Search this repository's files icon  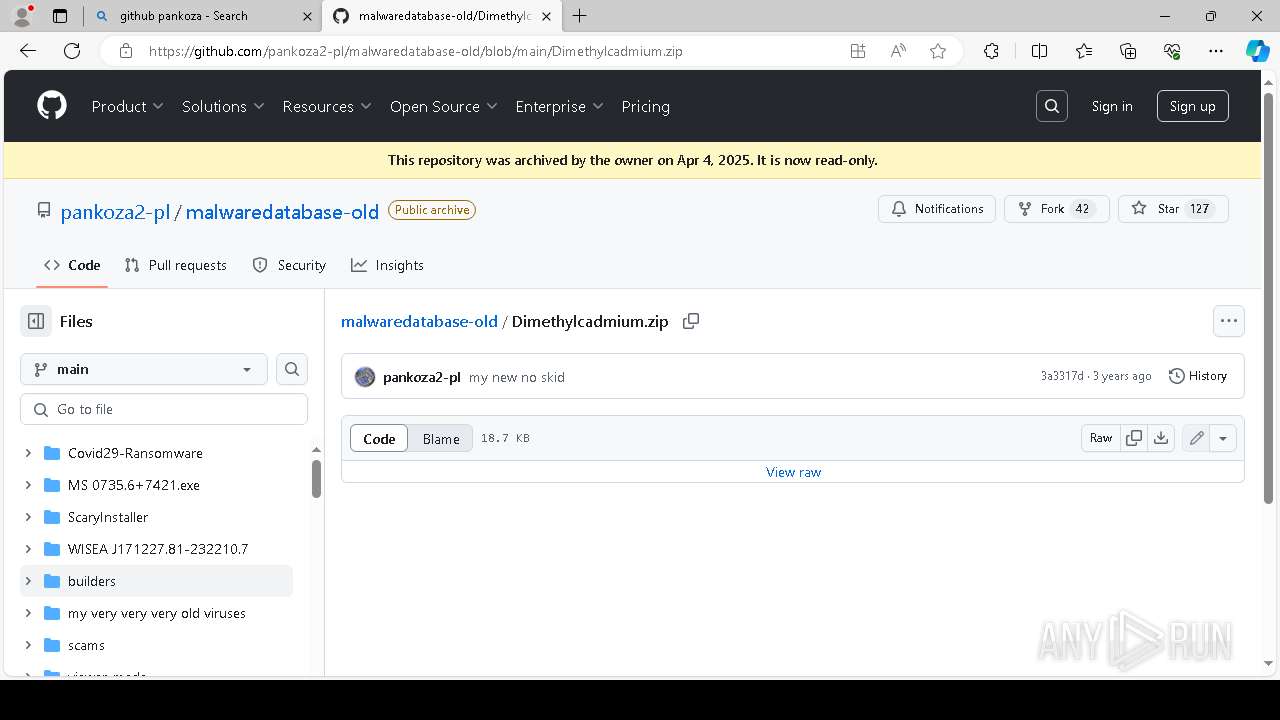pyautogui.click(x=292, y=369)
